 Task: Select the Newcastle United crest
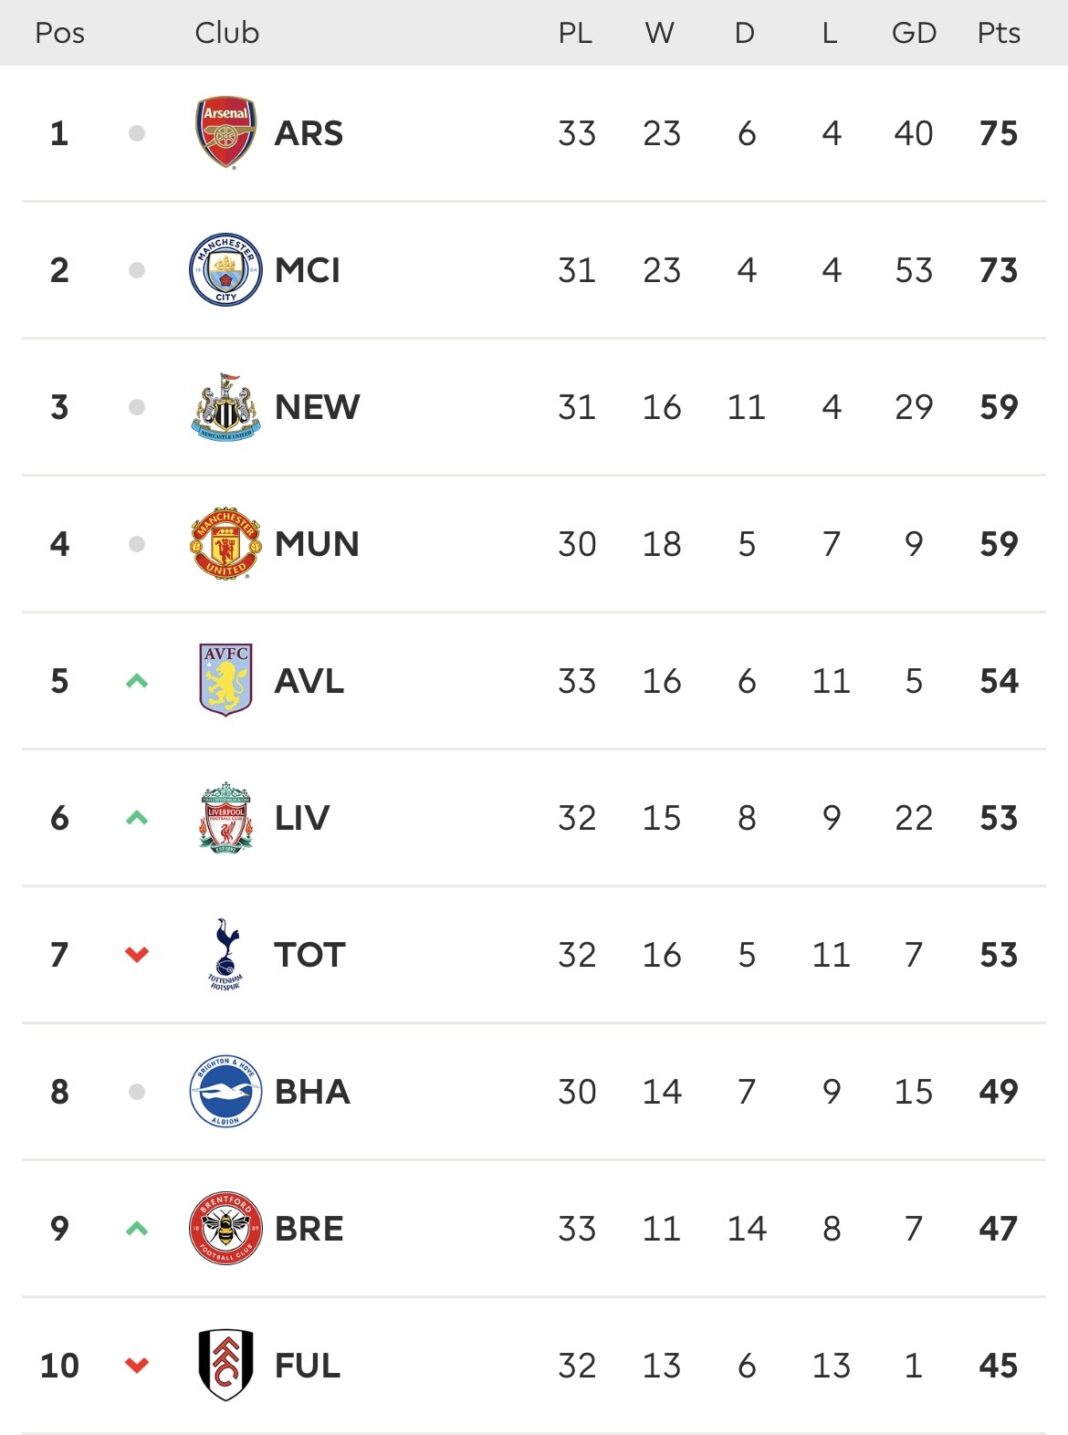point(226,407)
